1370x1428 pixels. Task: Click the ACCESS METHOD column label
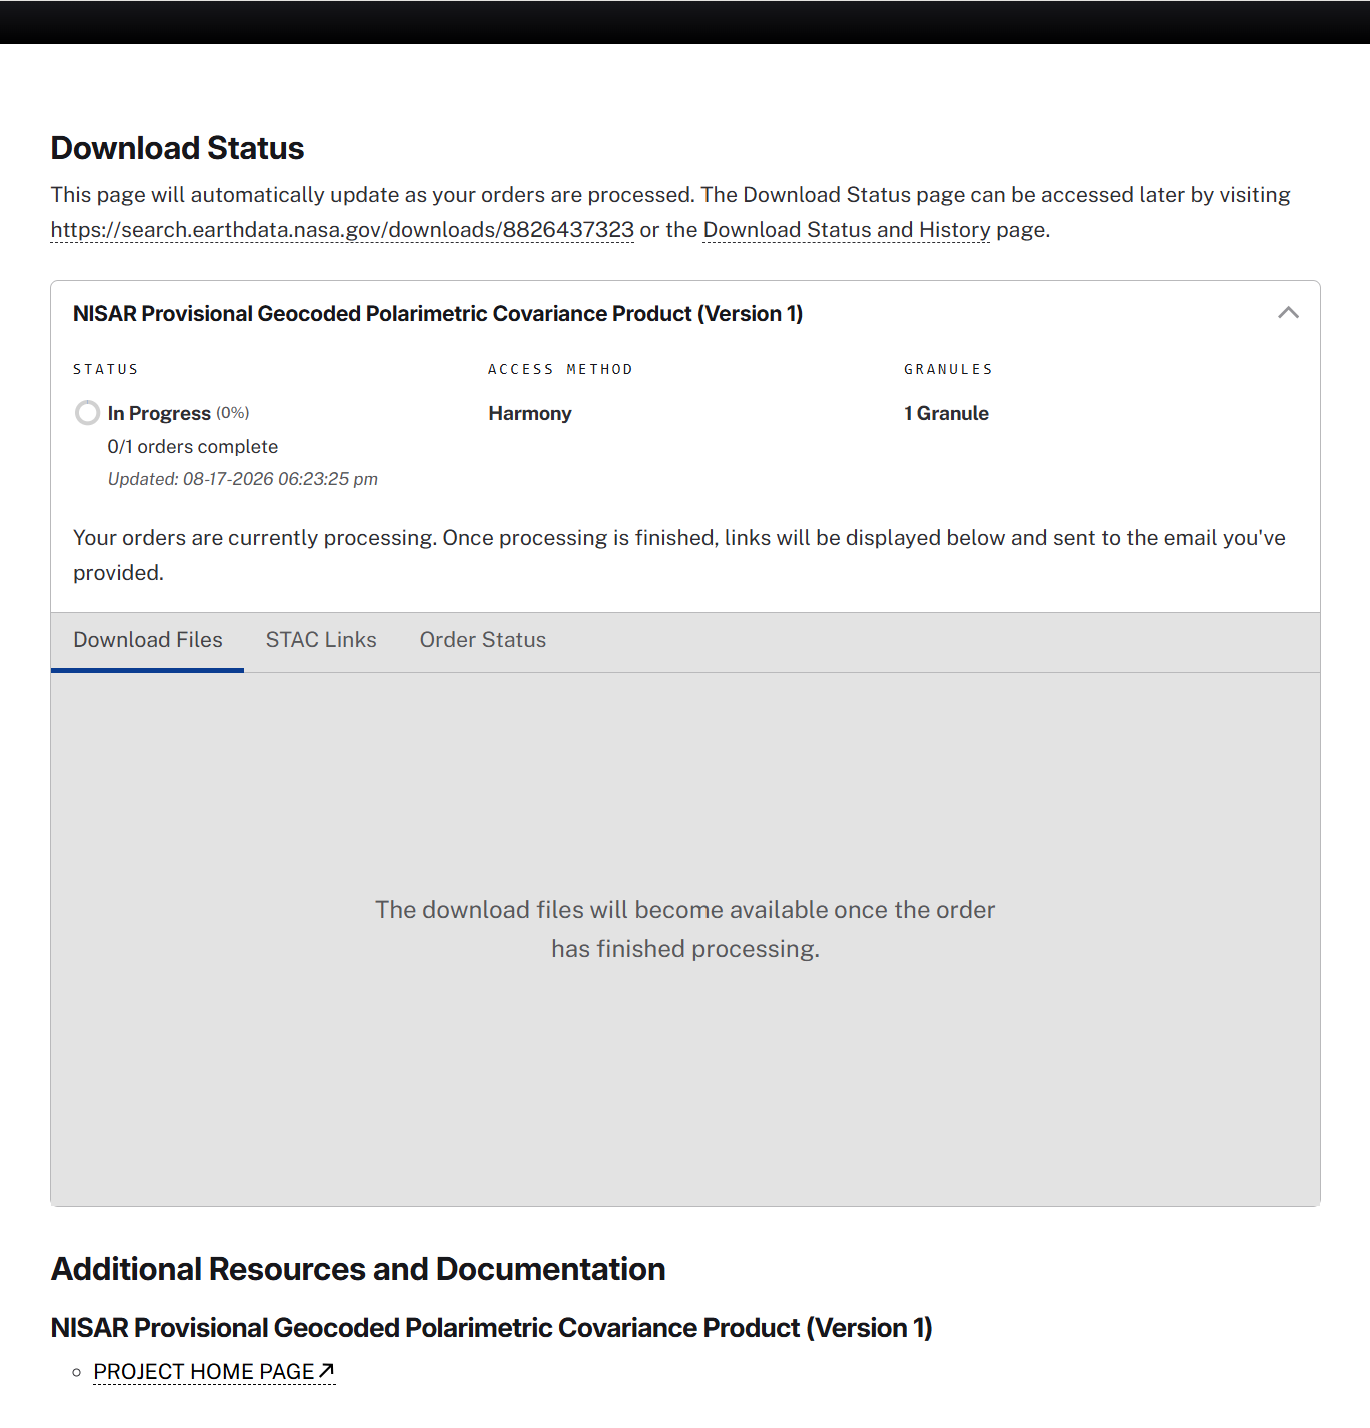tap(560, 369)
